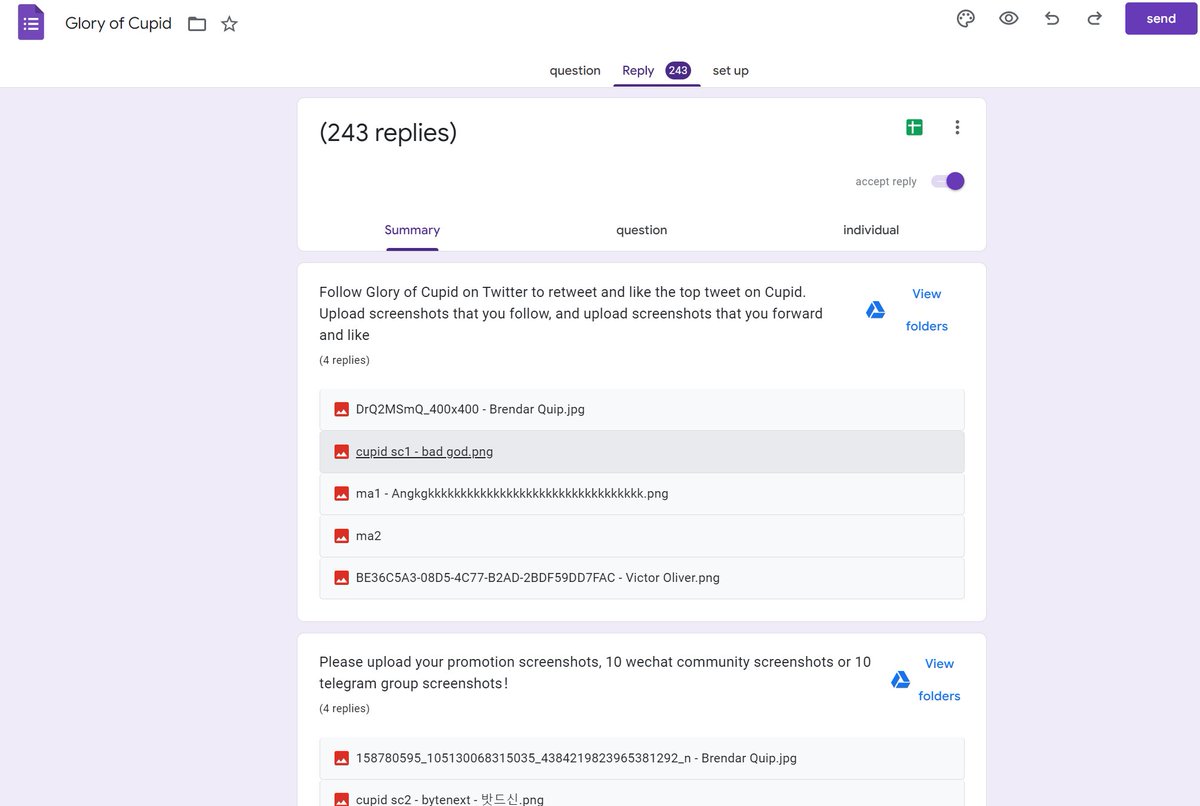Click image icon beside 158780595 file
The image size is (1200, 806).
point(341,758)
